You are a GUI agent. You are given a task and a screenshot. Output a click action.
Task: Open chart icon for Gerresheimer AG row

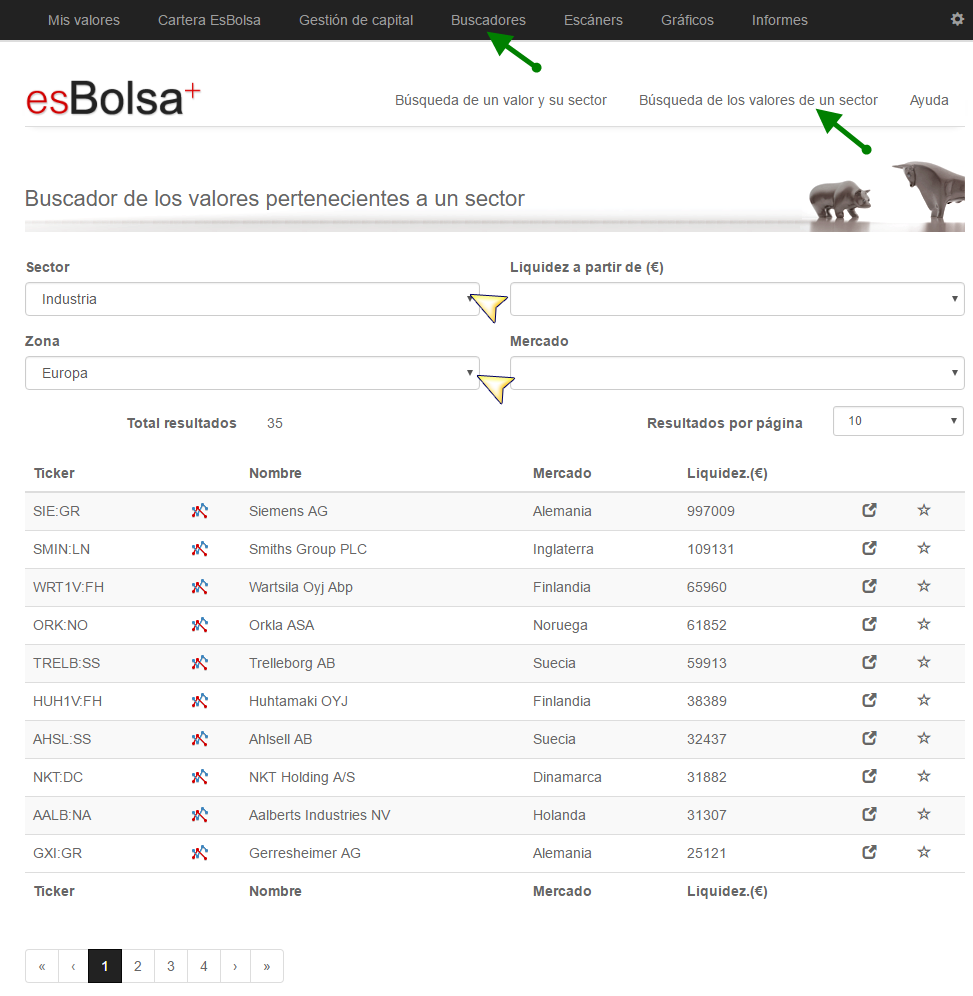(x=199, y=853)
